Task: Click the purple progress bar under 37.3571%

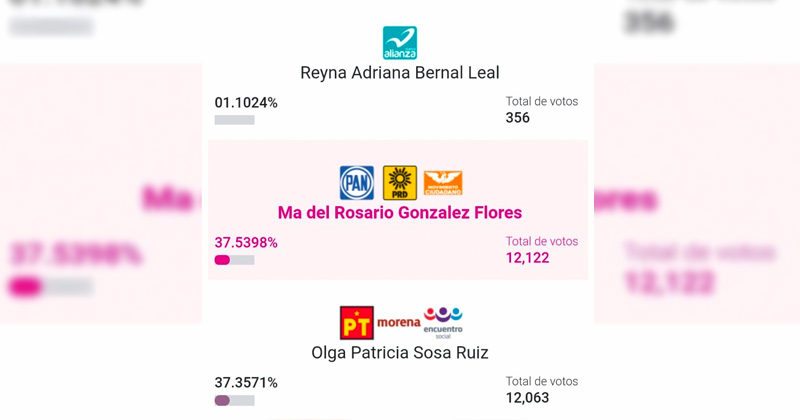Action: (x=234, y=400)
